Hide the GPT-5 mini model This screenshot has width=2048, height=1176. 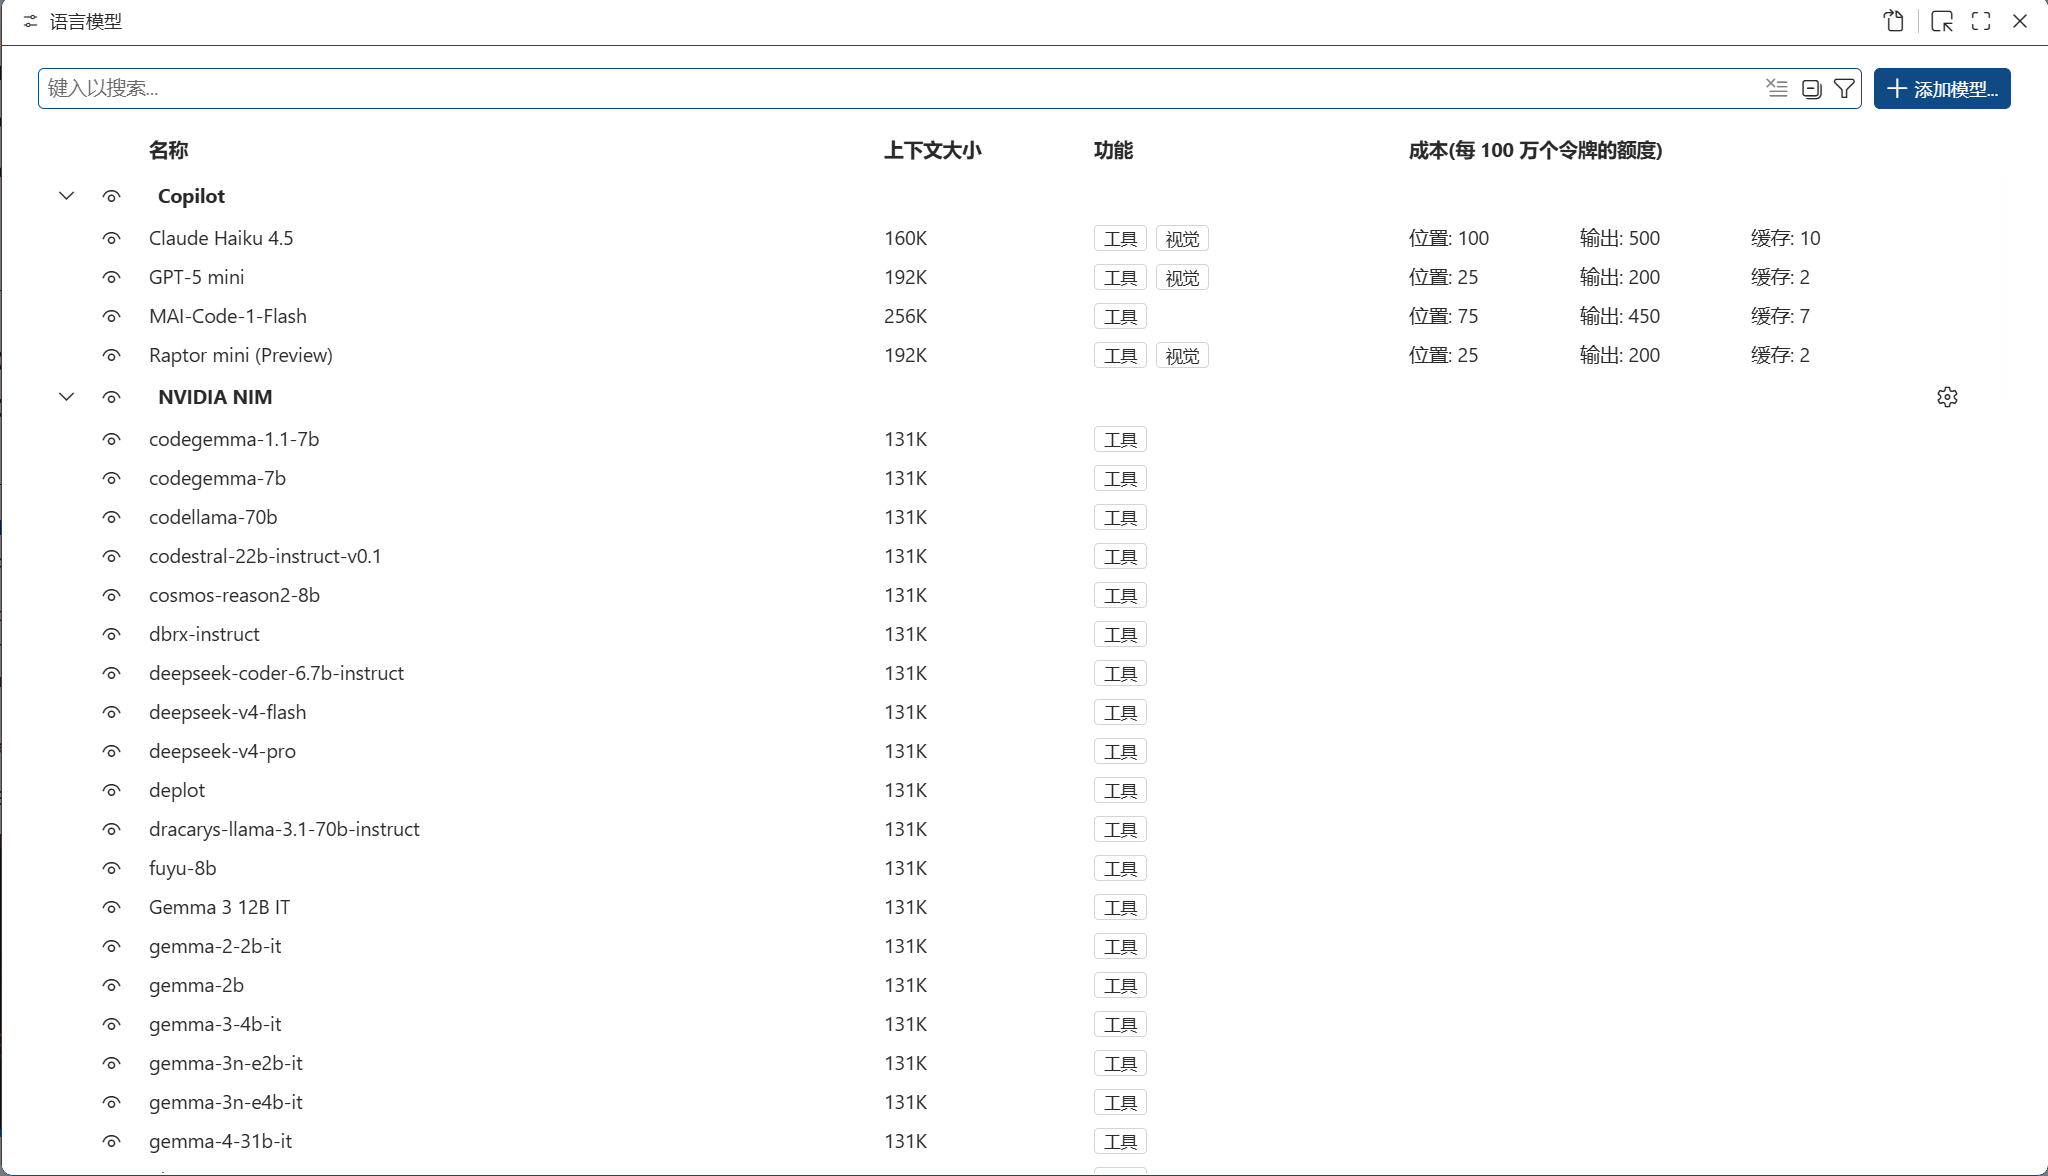(111, 277)
